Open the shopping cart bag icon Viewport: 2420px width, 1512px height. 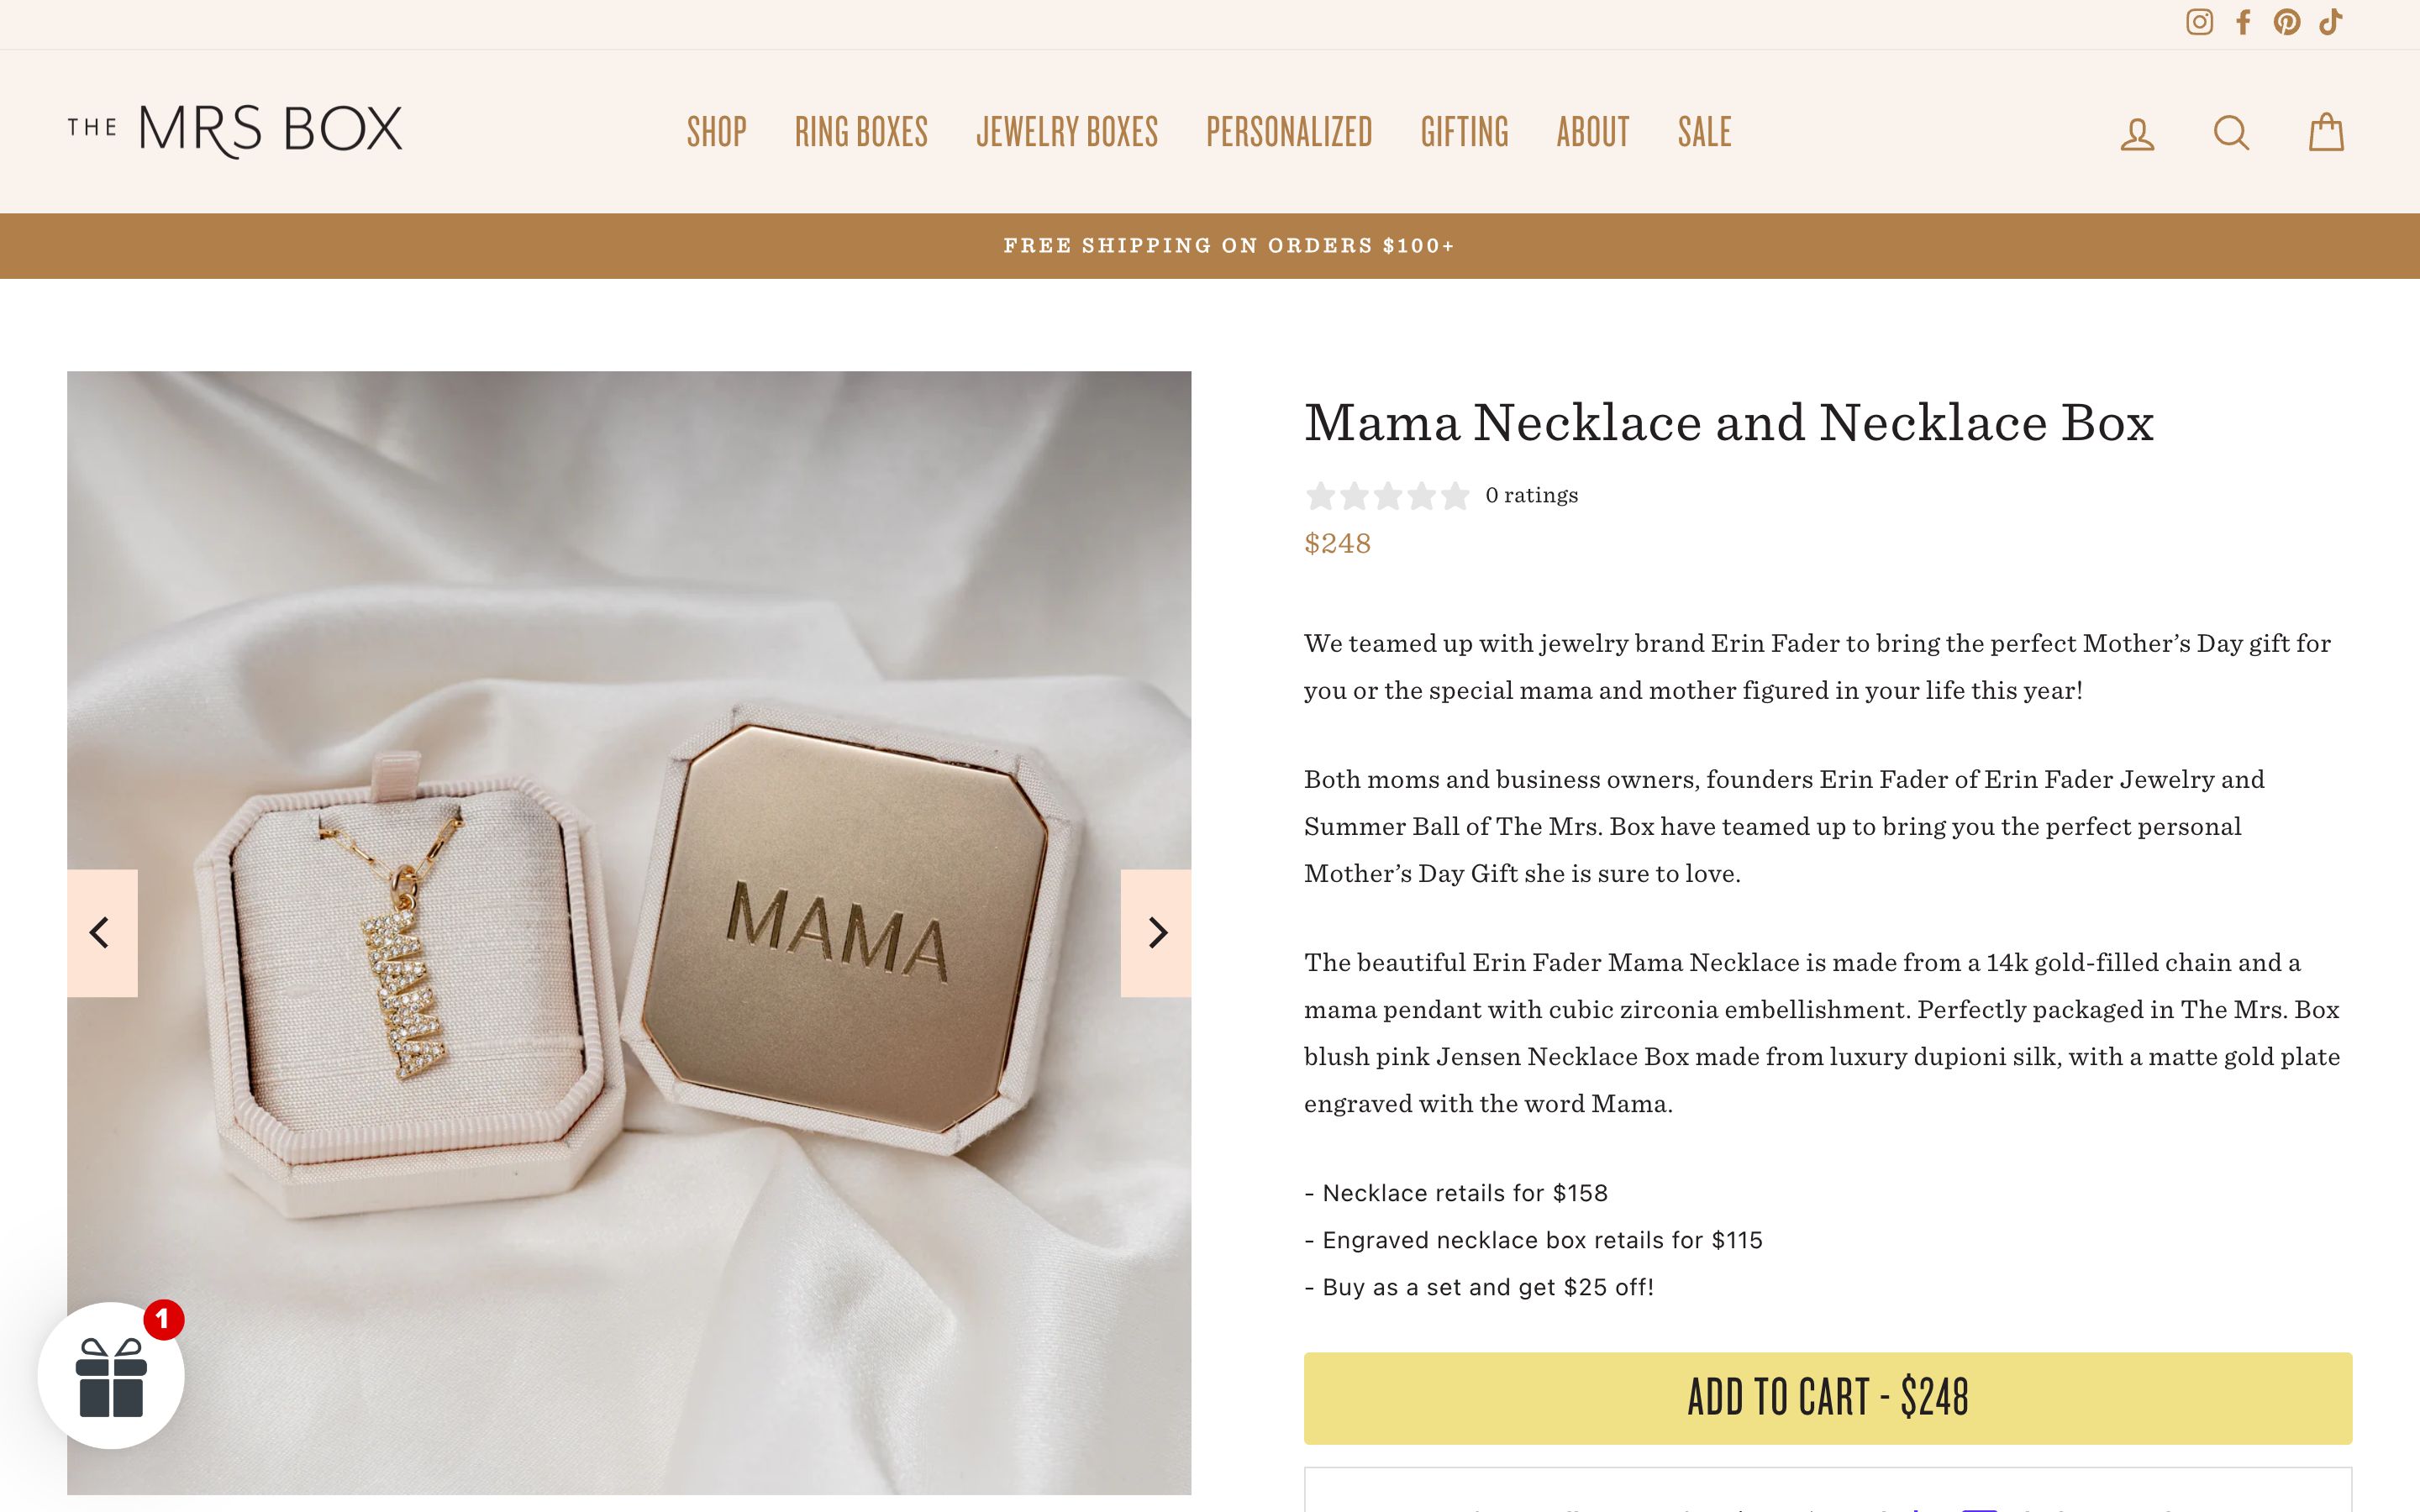2325,132
